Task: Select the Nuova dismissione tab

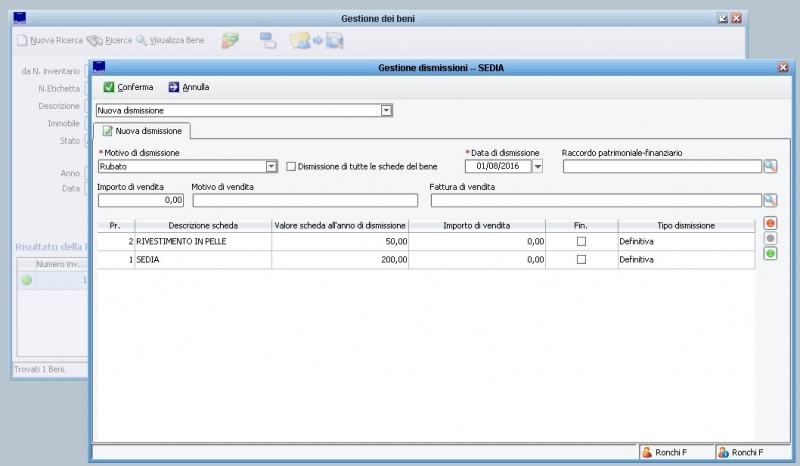Action: click(x=141, y=131)
